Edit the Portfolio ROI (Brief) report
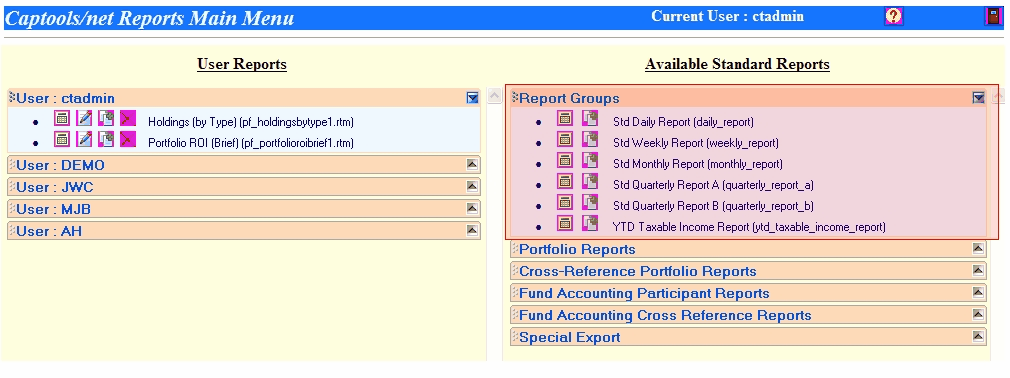Image resolution: width=1010 pixels, height=378 pixels. click(x=84, y=139)
